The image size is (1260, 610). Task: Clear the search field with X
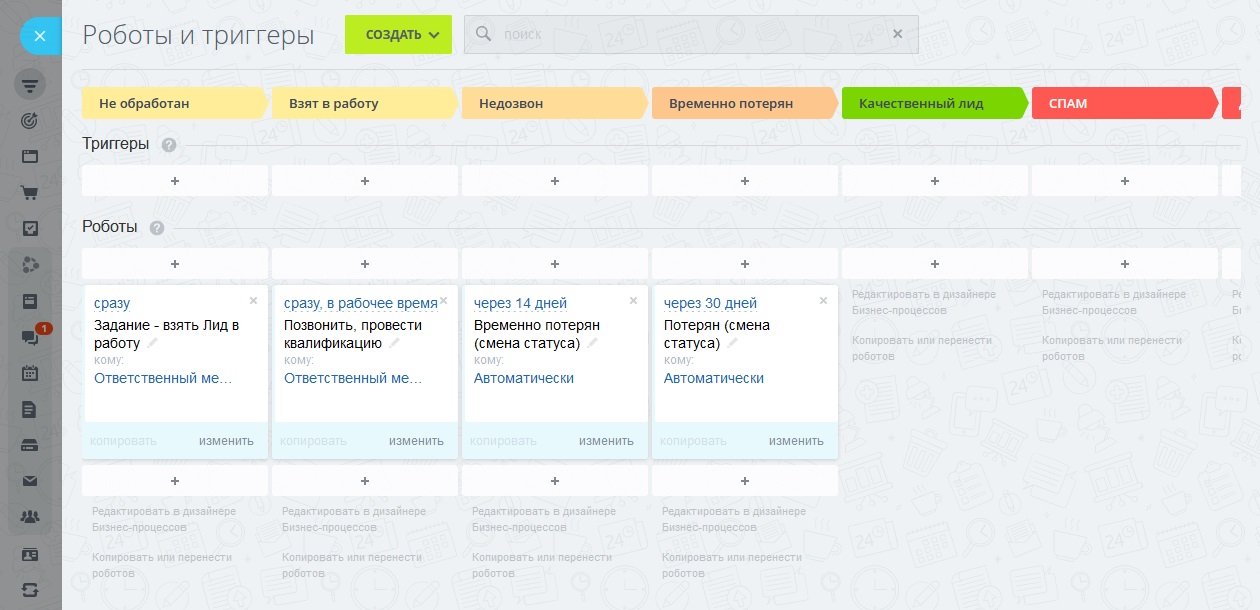tap(897, 34)
